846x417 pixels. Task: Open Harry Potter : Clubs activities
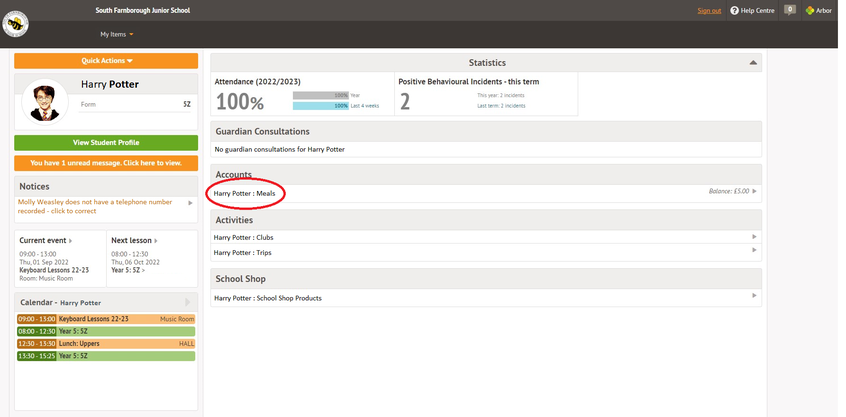[x=243, y=237]
